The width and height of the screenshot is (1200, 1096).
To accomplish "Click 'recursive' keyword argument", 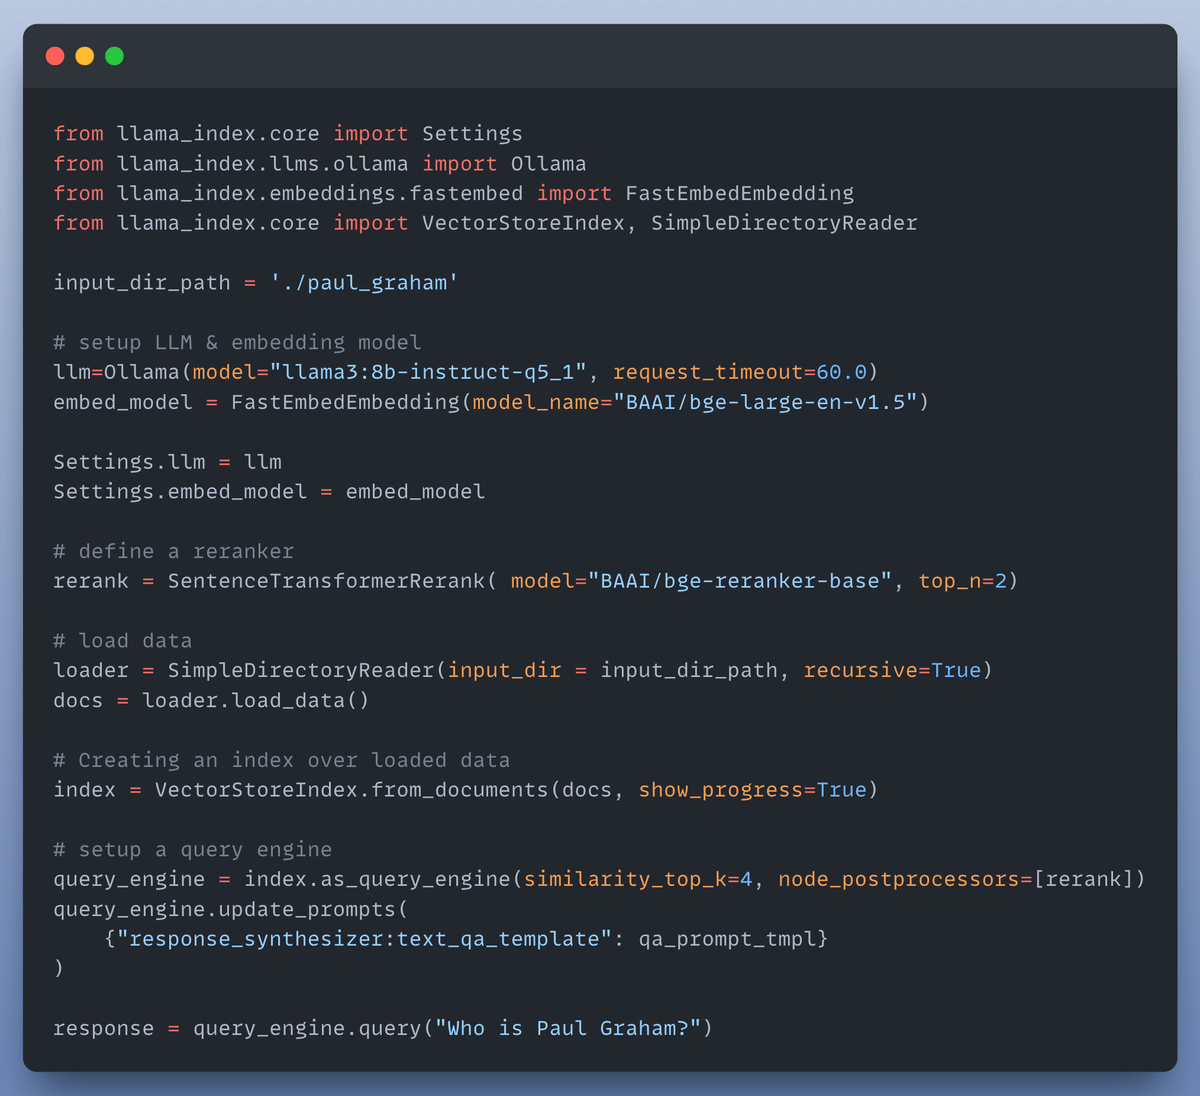I will (x=861, y=671).
